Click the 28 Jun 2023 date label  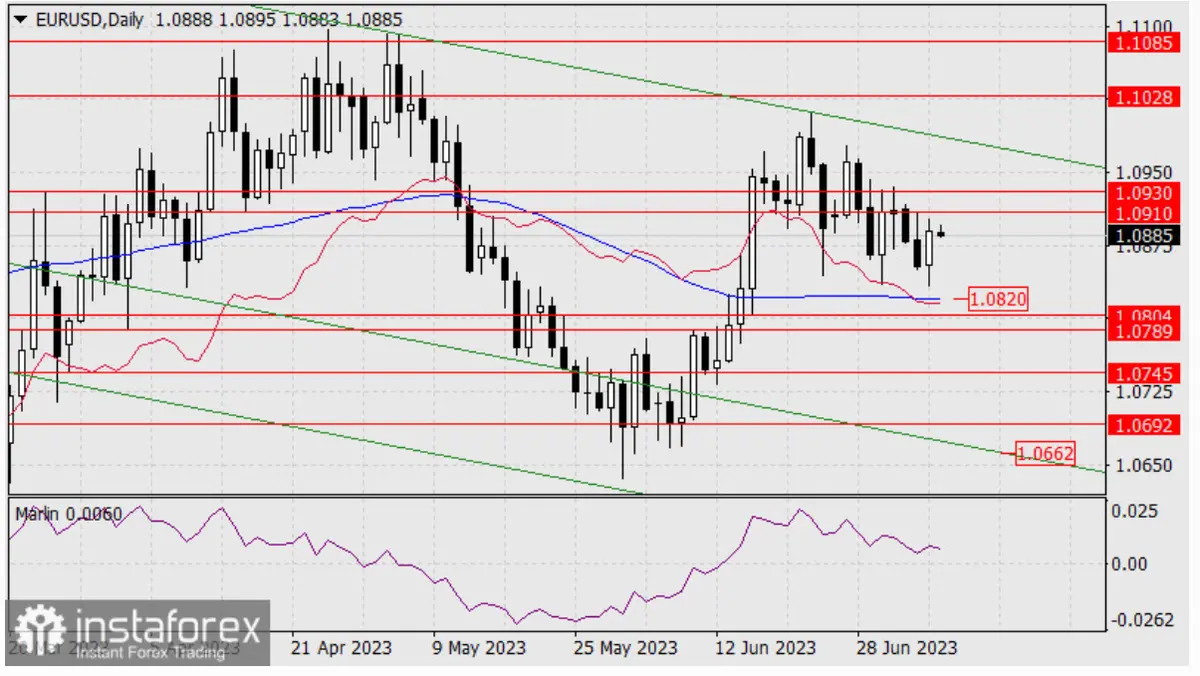click(x=905, y=648)
